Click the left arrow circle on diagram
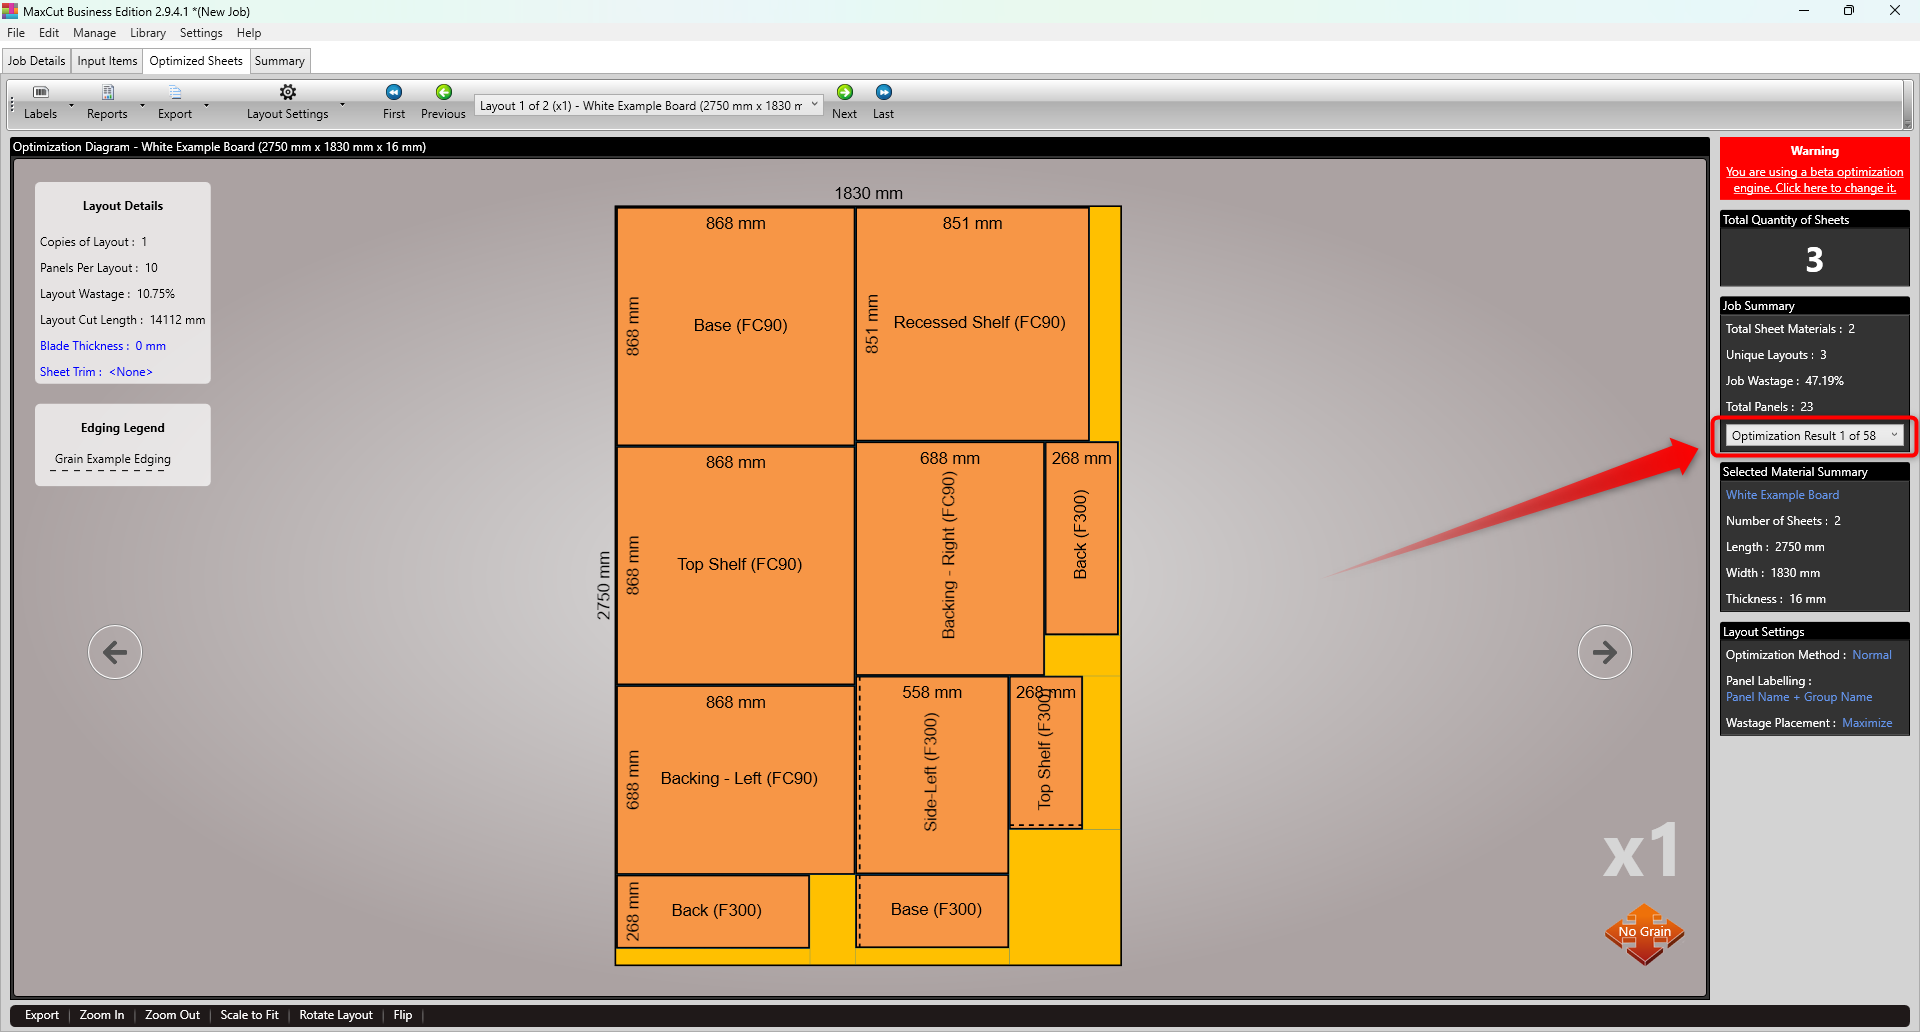This screenshot has width=1920, height=1032. [x=115, y=652]
